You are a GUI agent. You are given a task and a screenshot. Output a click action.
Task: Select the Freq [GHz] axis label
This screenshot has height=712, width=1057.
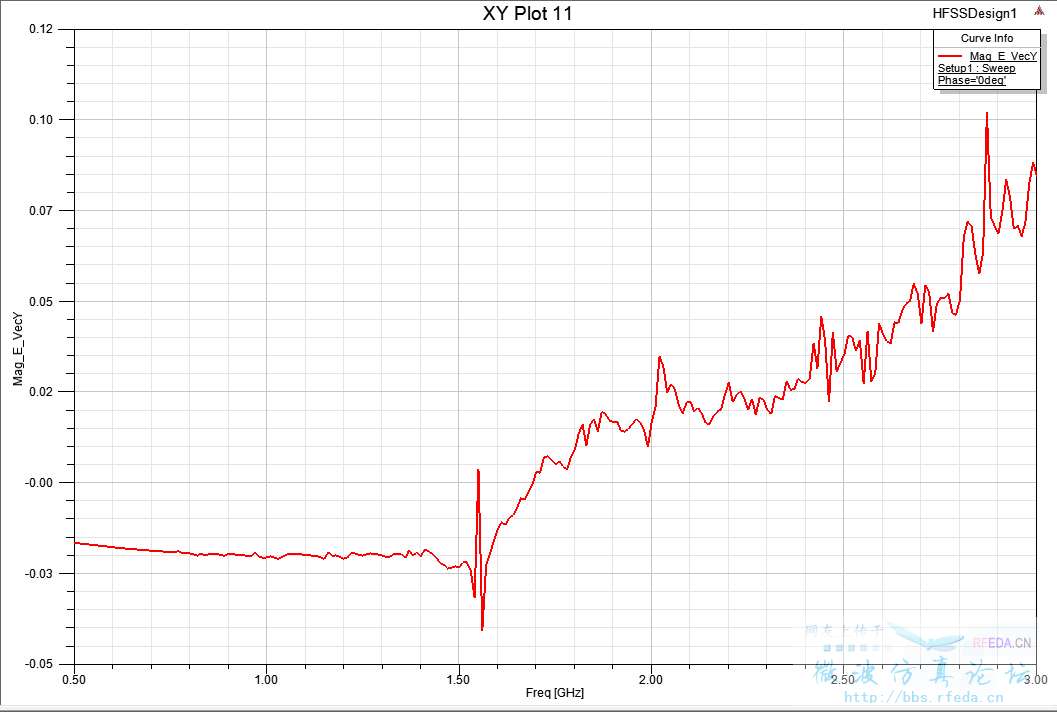[554, 693]
